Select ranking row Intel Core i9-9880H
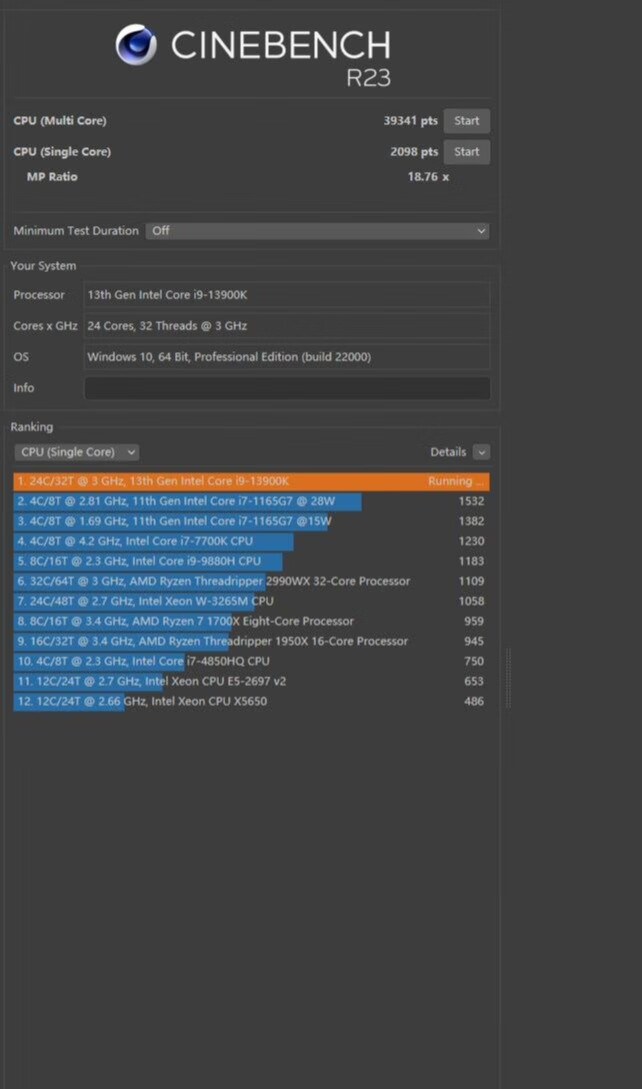Viewport: 642px width, 1089px height. [x=252, y=561]
